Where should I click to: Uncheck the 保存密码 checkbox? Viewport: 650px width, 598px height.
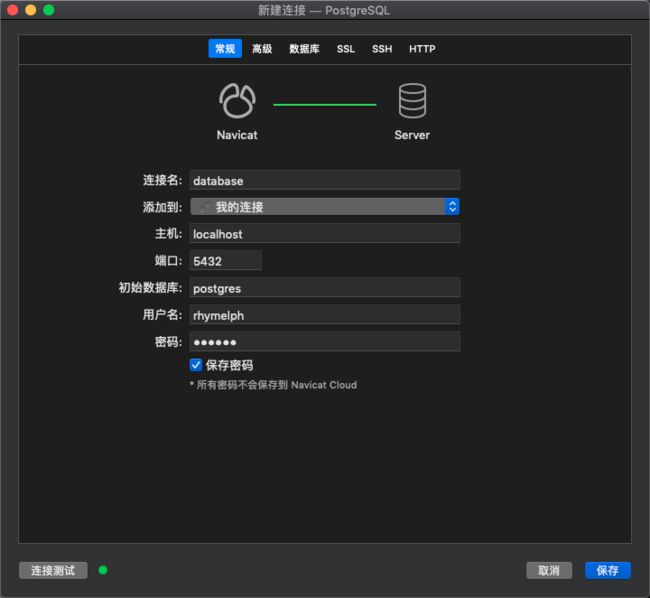coord(196,365)
